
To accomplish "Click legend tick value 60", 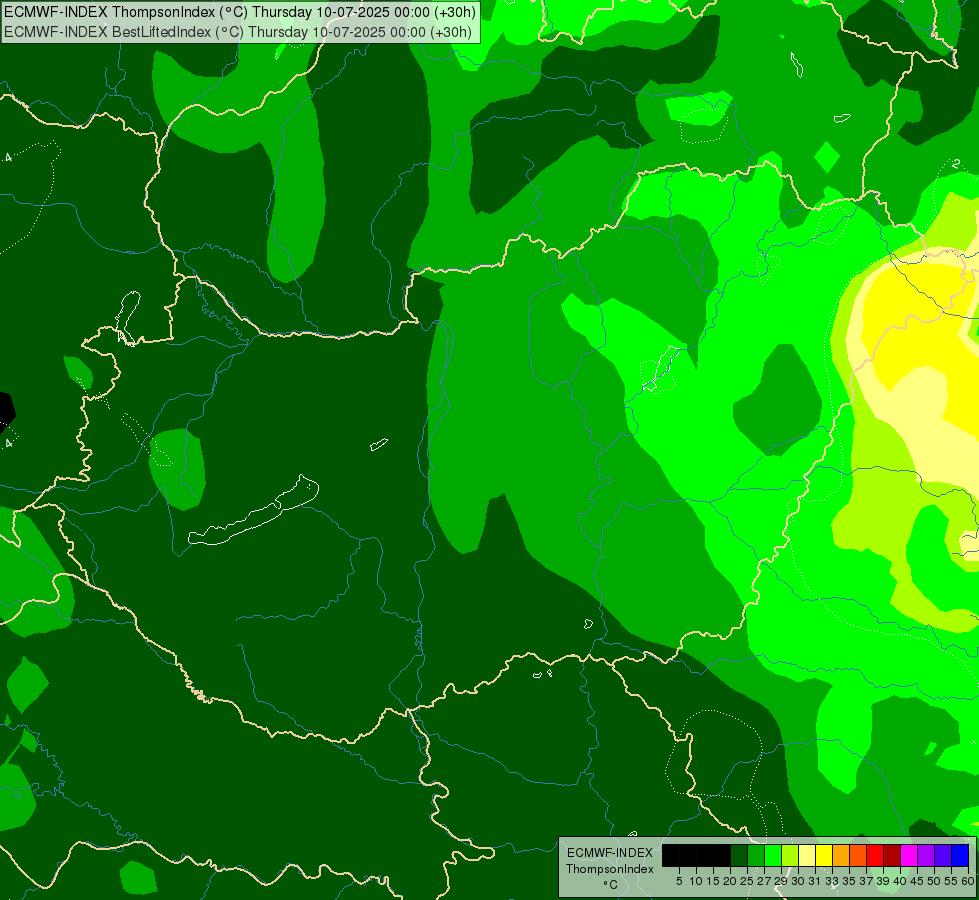I will coord(968,881).
